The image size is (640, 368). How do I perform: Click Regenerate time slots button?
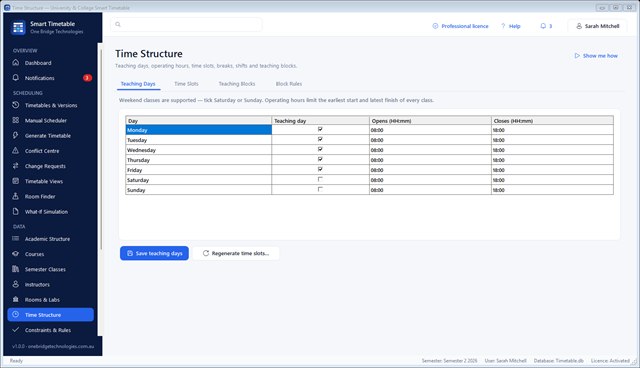click(x=236, y=253)
